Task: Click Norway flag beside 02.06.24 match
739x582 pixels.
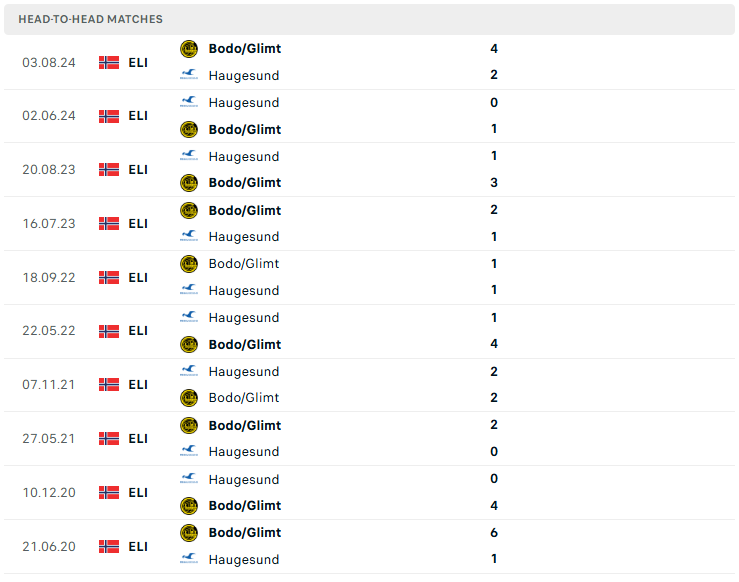Action: 109,116
